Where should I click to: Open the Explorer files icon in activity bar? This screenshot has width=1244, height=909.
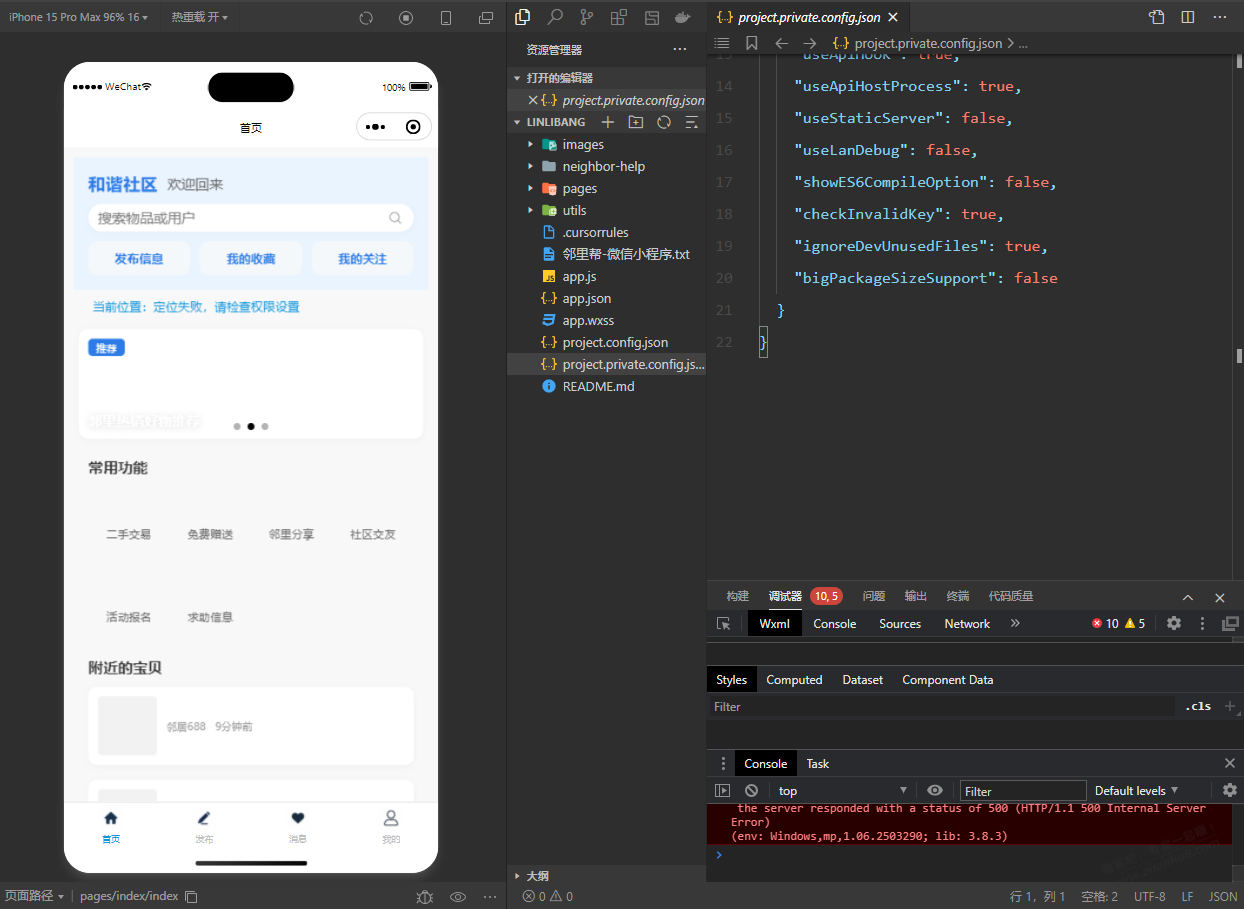click(x=522, y=17)
